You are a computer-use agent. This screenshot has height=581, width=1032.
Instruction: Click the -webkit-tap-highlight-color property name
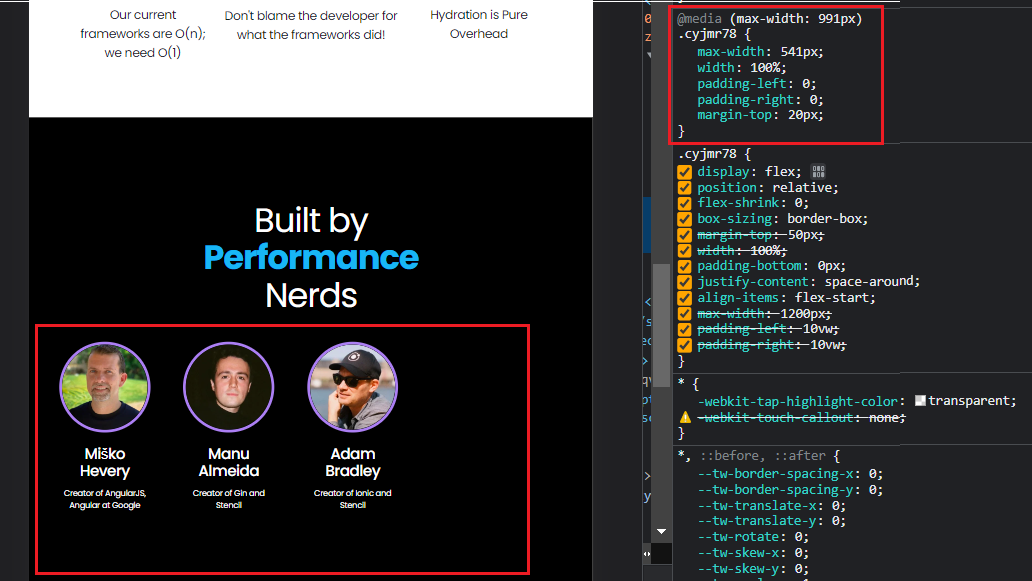[797, 401]
